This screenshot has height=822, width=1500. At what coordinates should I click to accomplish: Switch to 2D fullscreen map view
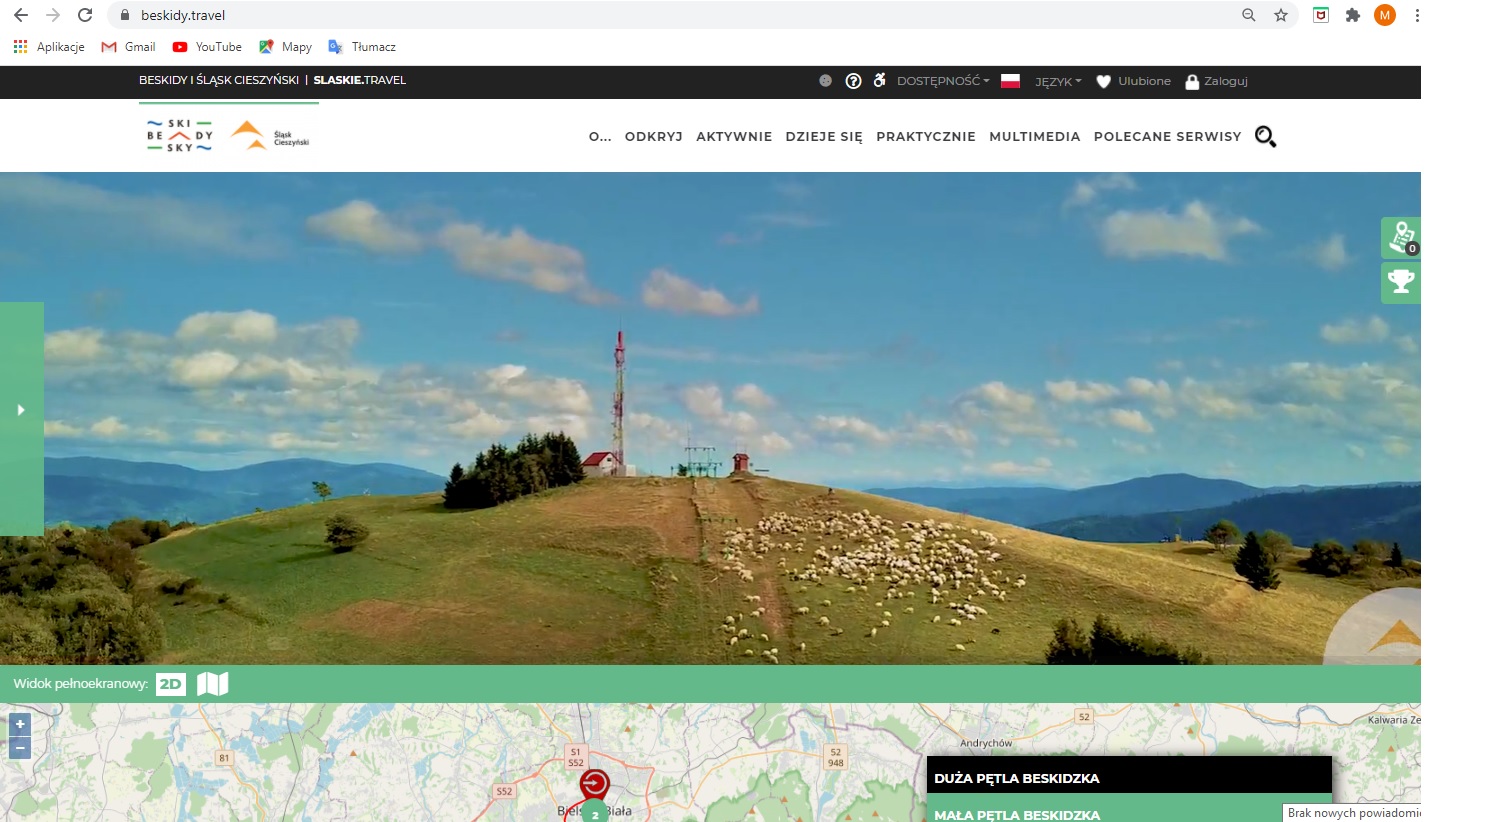click(171, 684)
